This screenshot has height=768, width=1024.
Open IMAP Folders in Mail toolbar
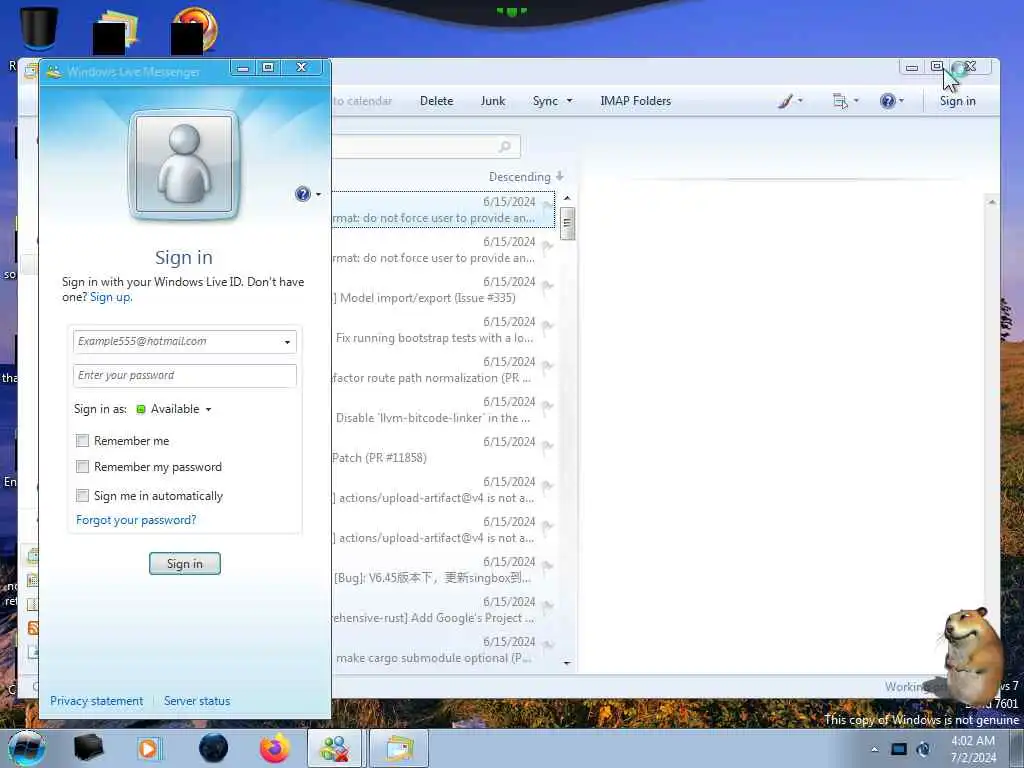click(635, 101)
